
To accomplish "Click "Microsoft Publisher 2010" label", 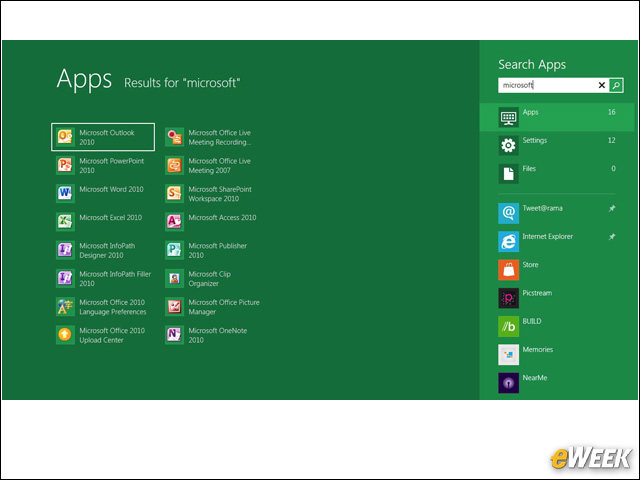I will tap(218, 250).
